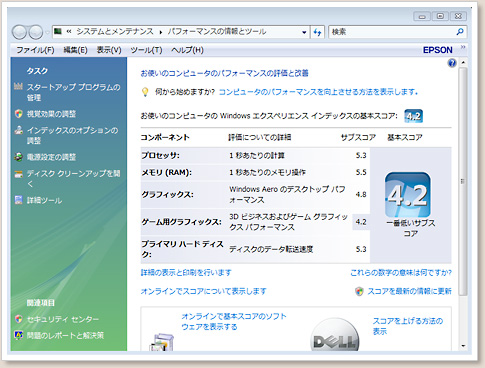Viewport: 485px width, 368px height.
Task: Click オンラインでスコアについて表示します link
Action: (203, 291)
